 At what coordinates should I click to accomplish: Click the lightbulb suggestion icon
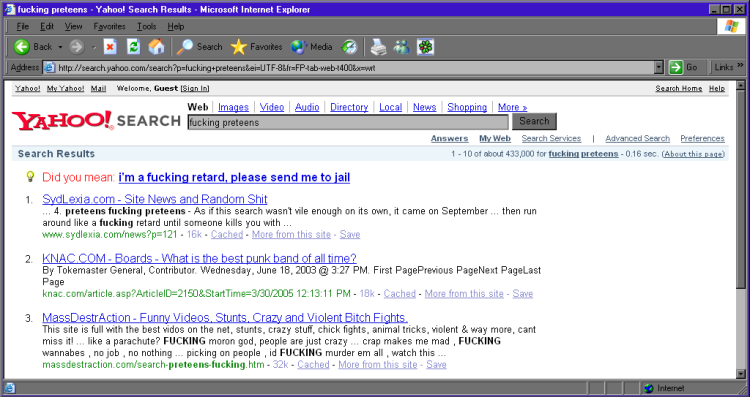tap(30, 177)
